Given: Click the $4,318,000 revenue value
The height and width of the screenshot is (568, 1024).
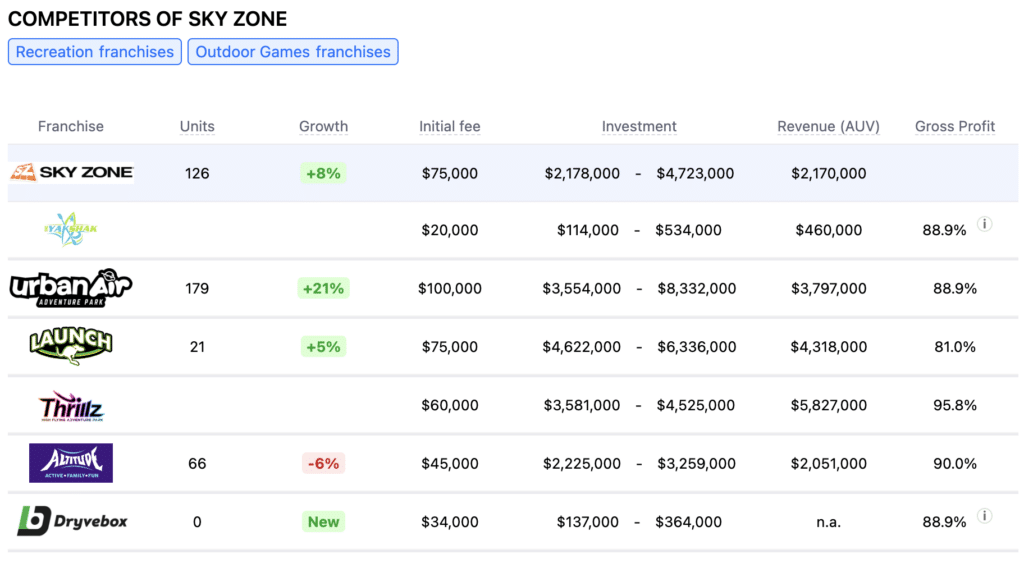Looking at the screenshot, I should click(829, 347).
